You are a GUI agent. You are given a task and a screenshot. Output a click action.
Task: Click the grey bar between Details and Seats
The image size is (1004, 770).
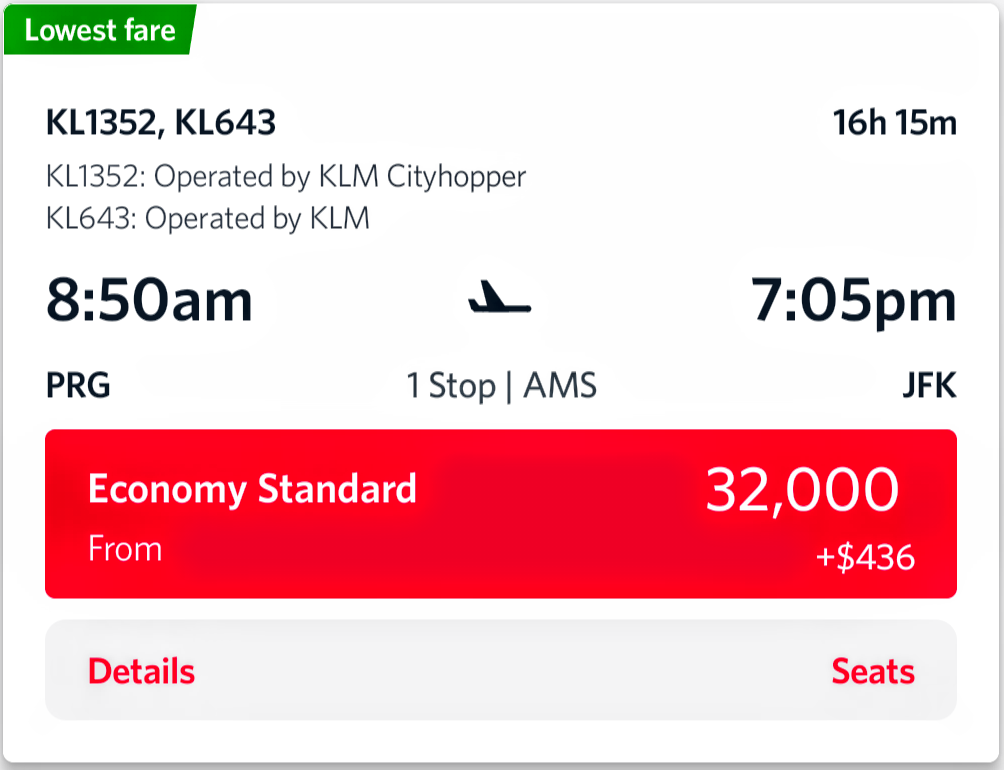tap(500, 671)
